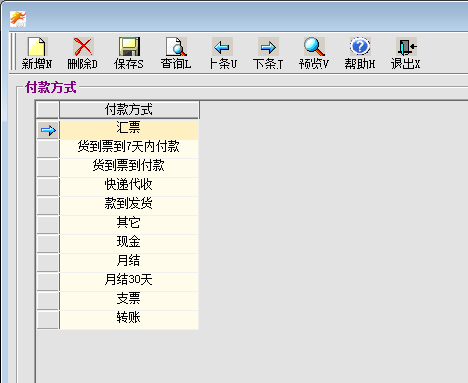Viewport: 468px width, 383px height.
Task: Open help with 帮助H icon
Action: 360,53
